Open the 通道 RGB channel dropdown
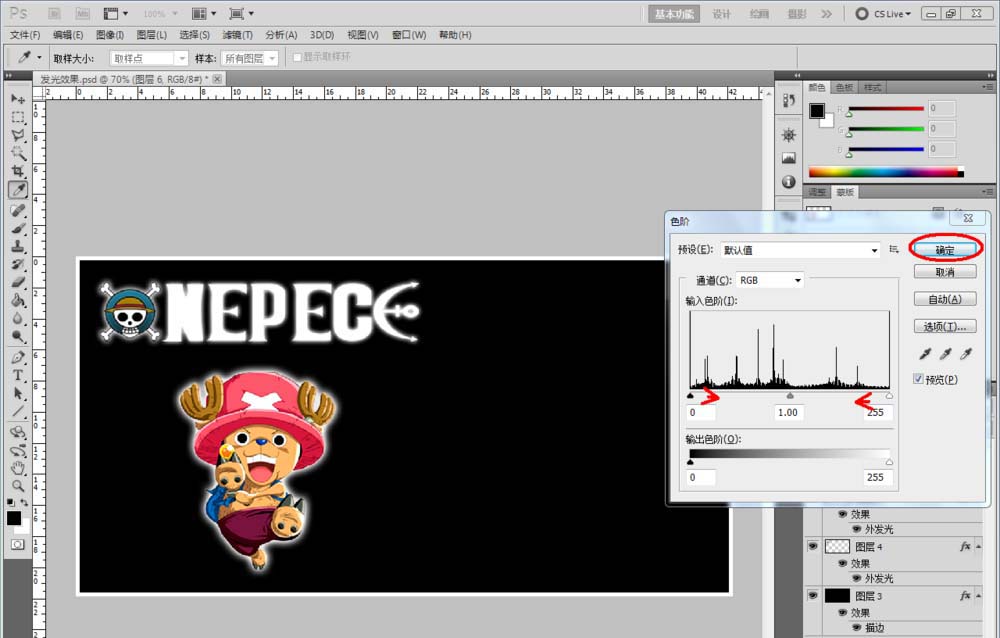The width and height of the screenshot is (1000, 638). (770, 280)
